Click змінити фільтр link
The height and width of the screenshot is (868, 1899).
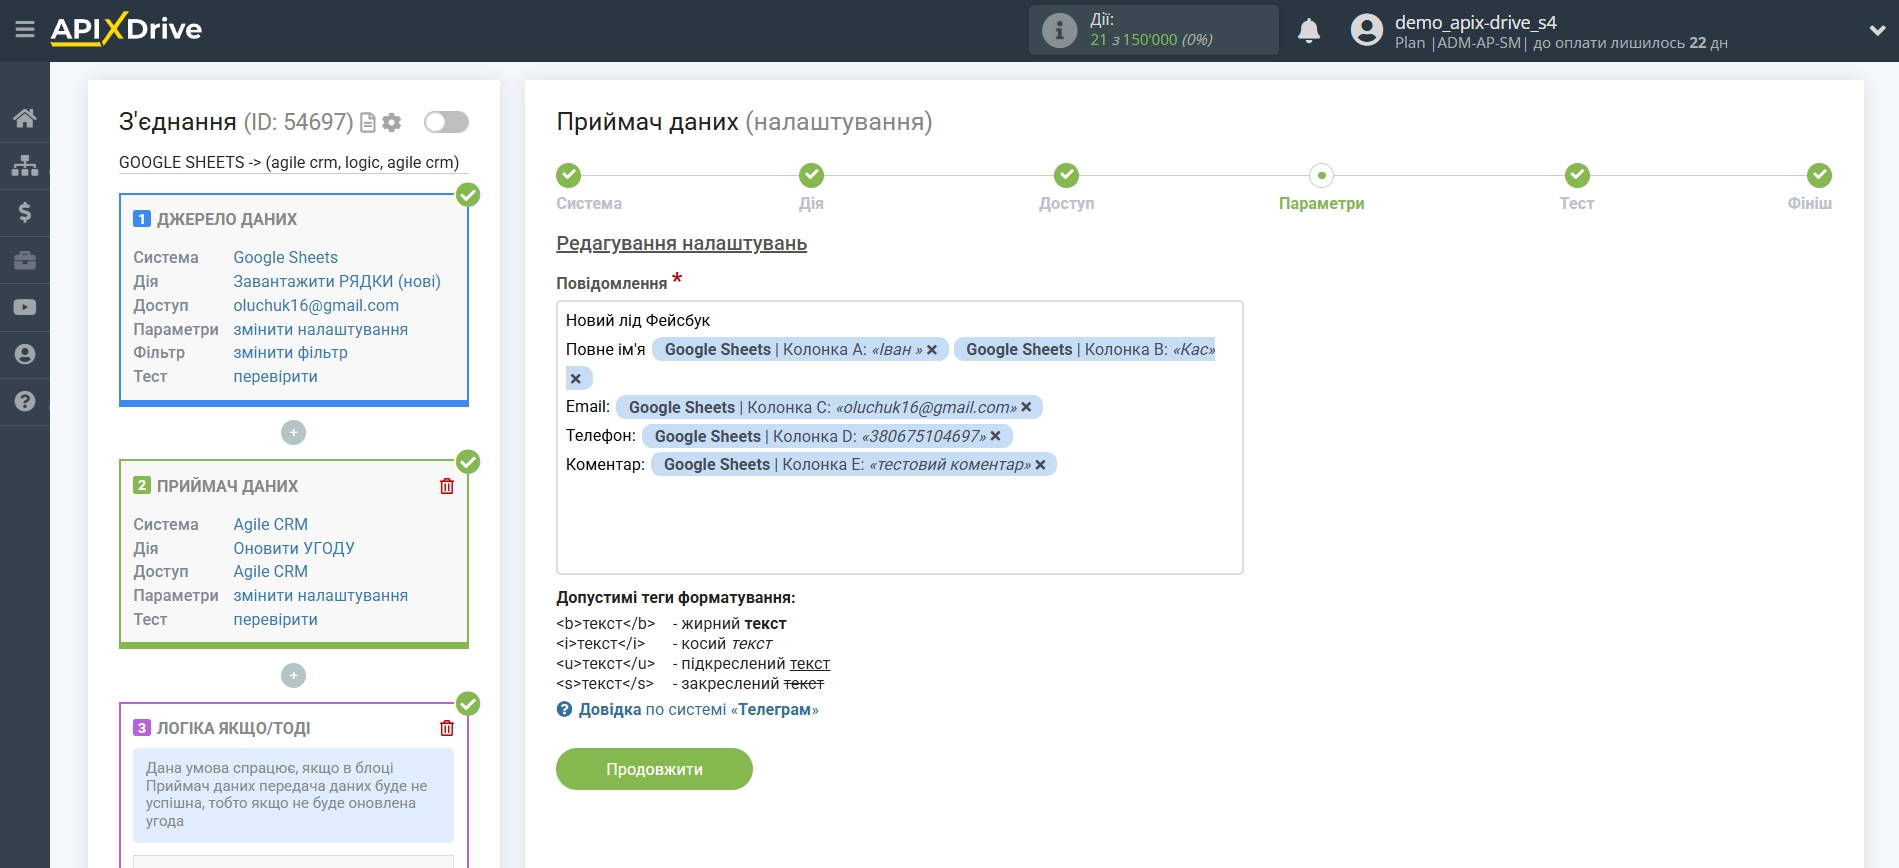tap(291, 353)
